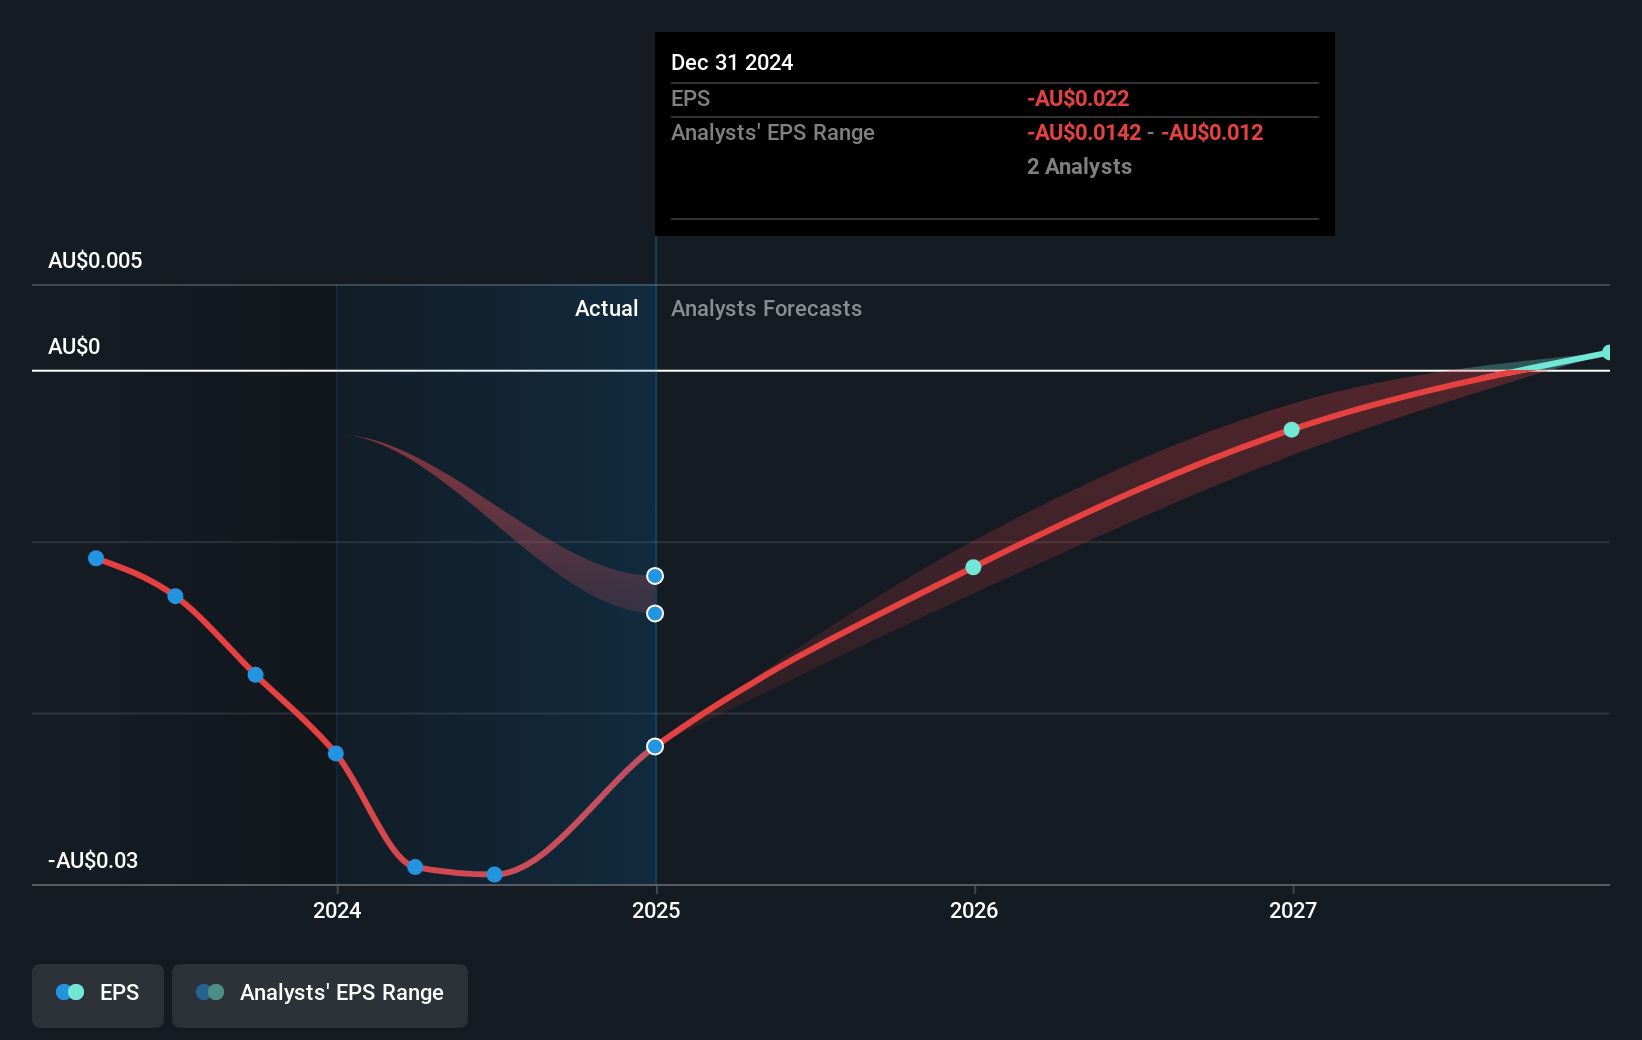Viewport: 1642px width, 1040px height.
Task: Select the green 2027 forecast data point
Action: click(1291, 430)
